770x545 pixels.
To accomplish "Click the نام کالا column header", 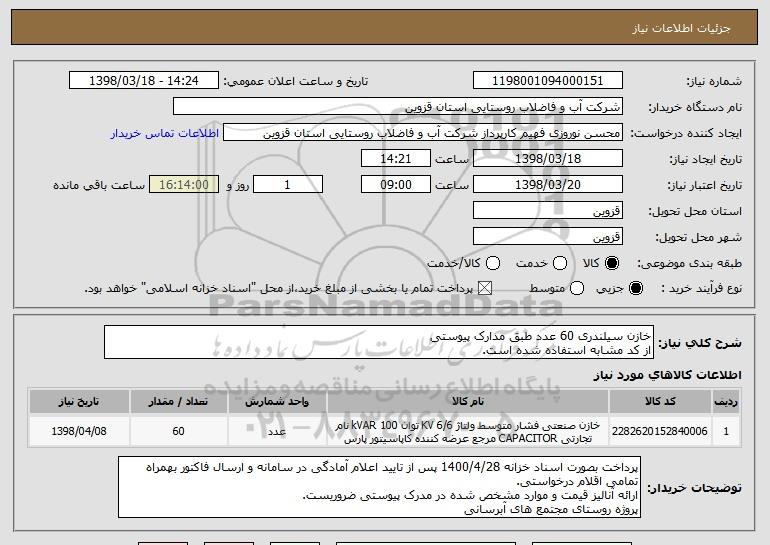I will (468, 402).
